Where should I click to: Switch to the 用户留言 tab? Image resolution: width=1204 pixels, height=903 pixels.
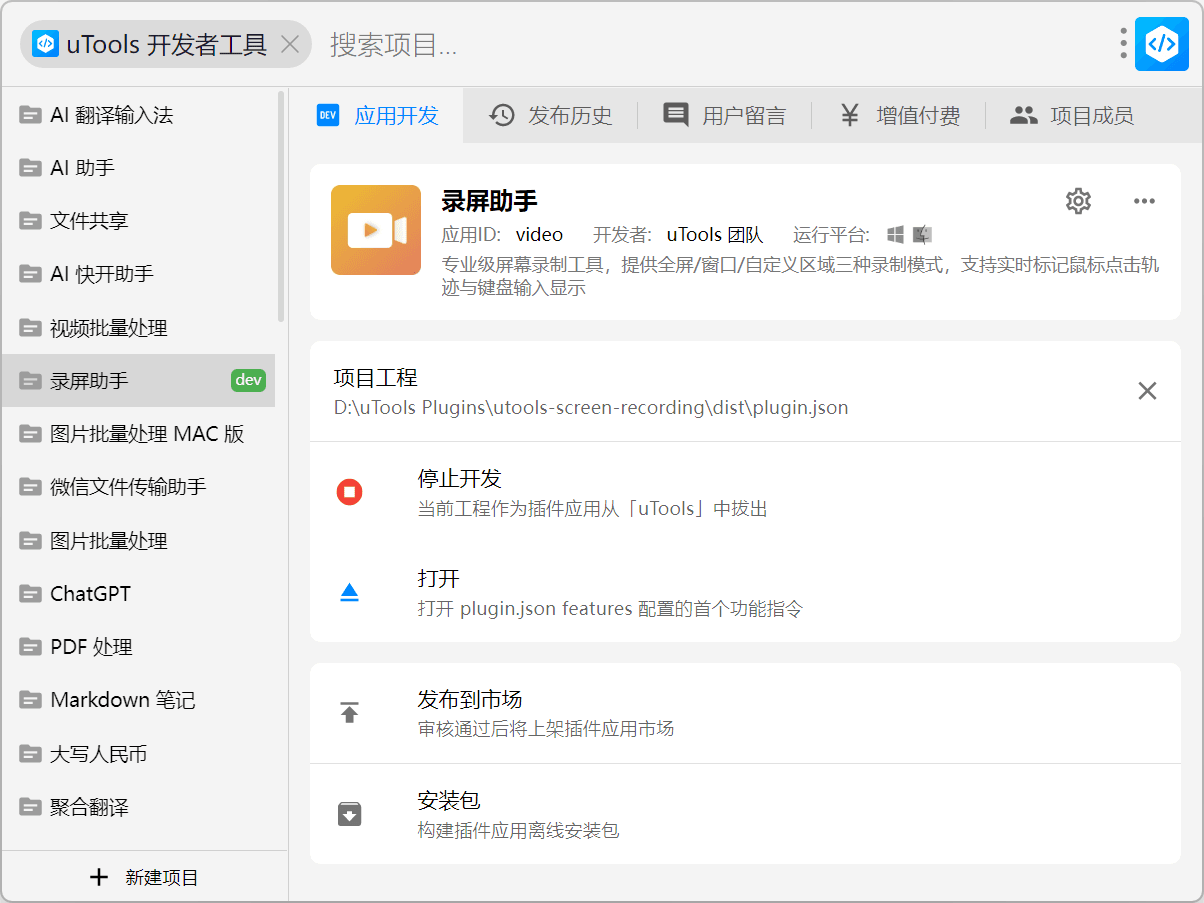(725, 116)
